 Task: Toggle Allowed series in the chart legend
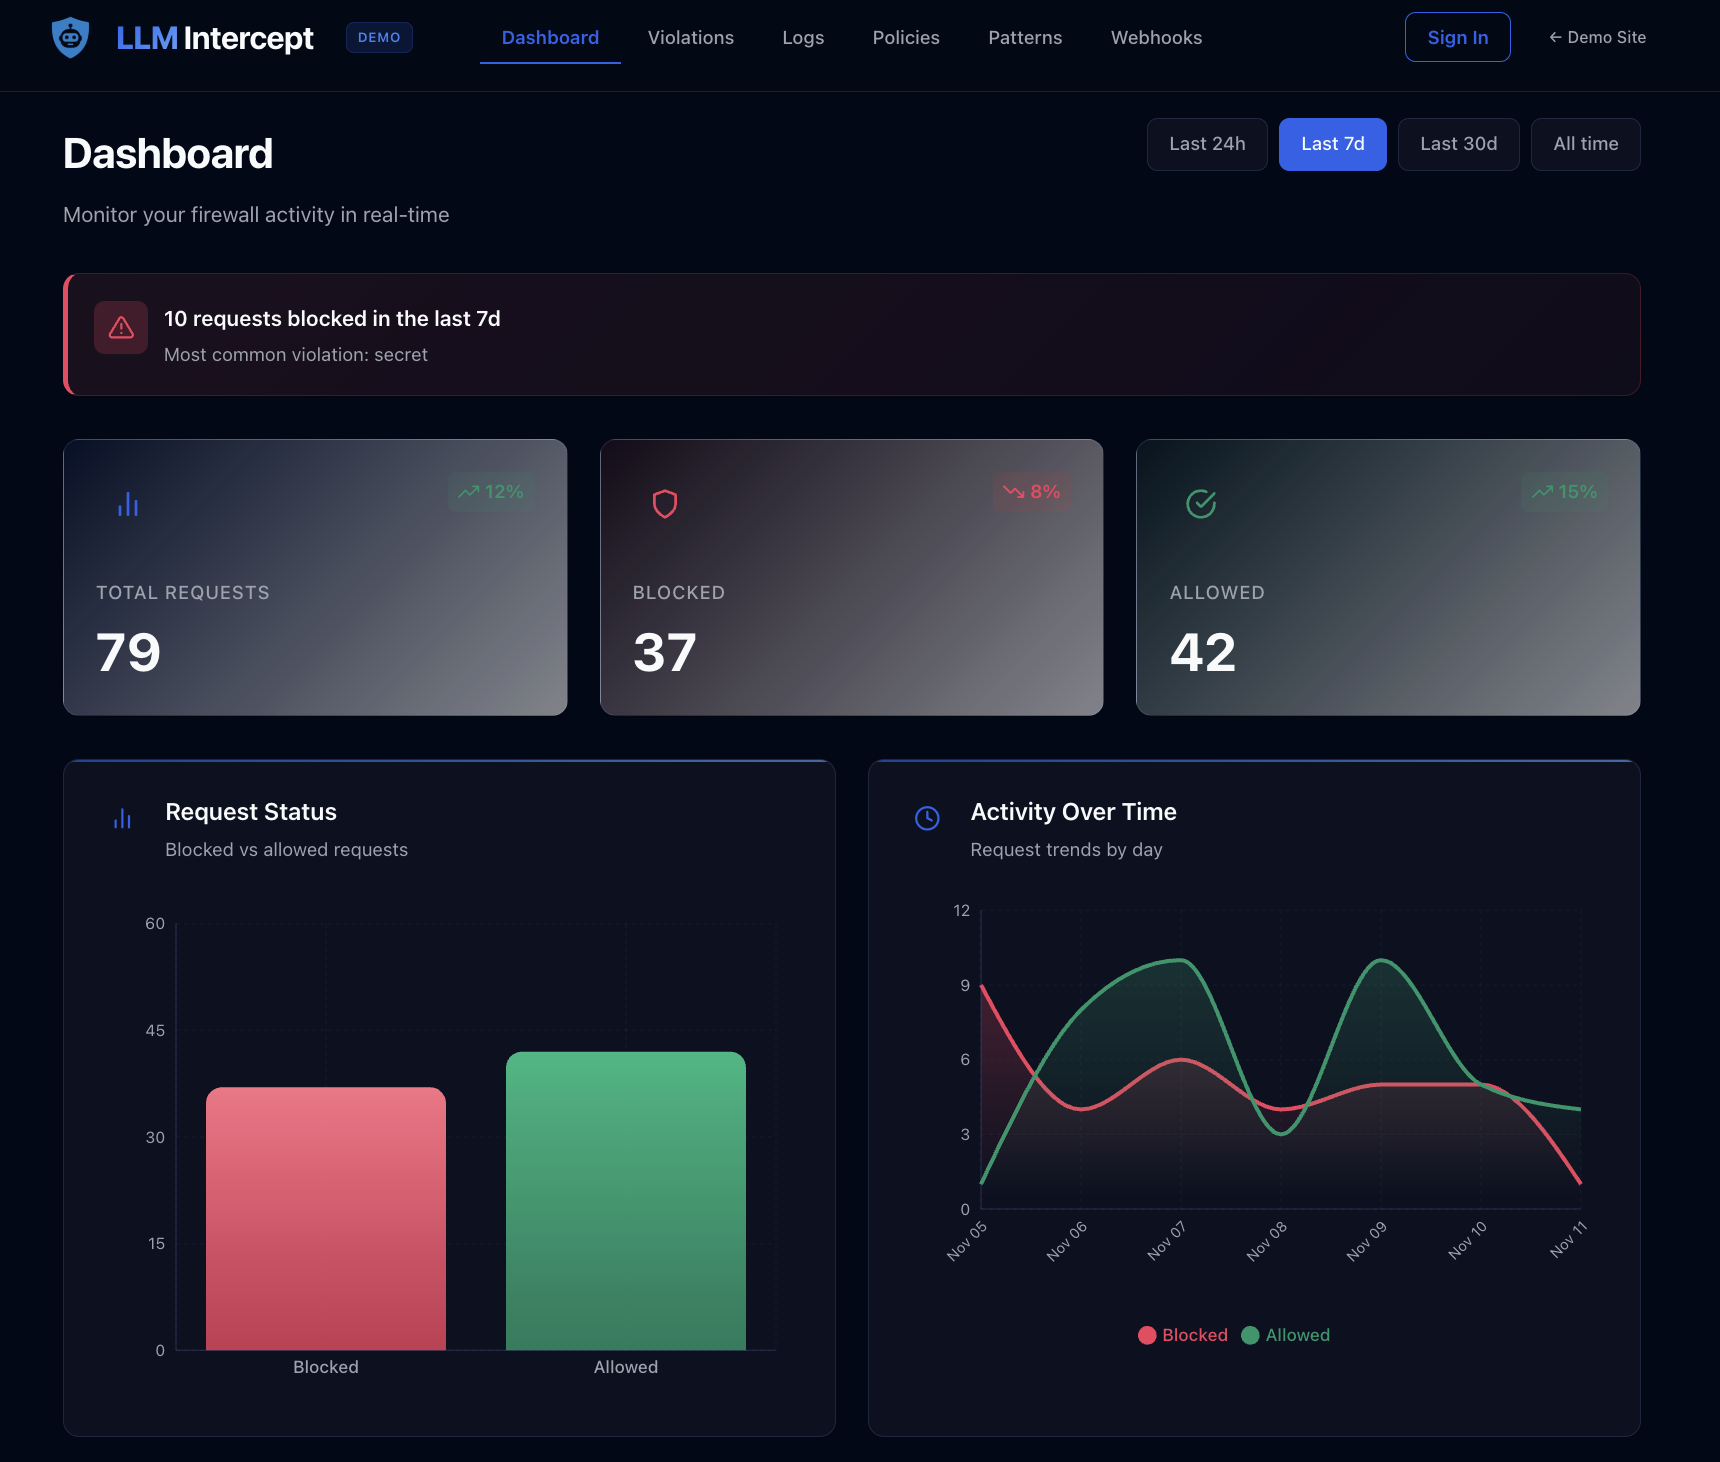pyautogui.click(x=1286, y=1335)
